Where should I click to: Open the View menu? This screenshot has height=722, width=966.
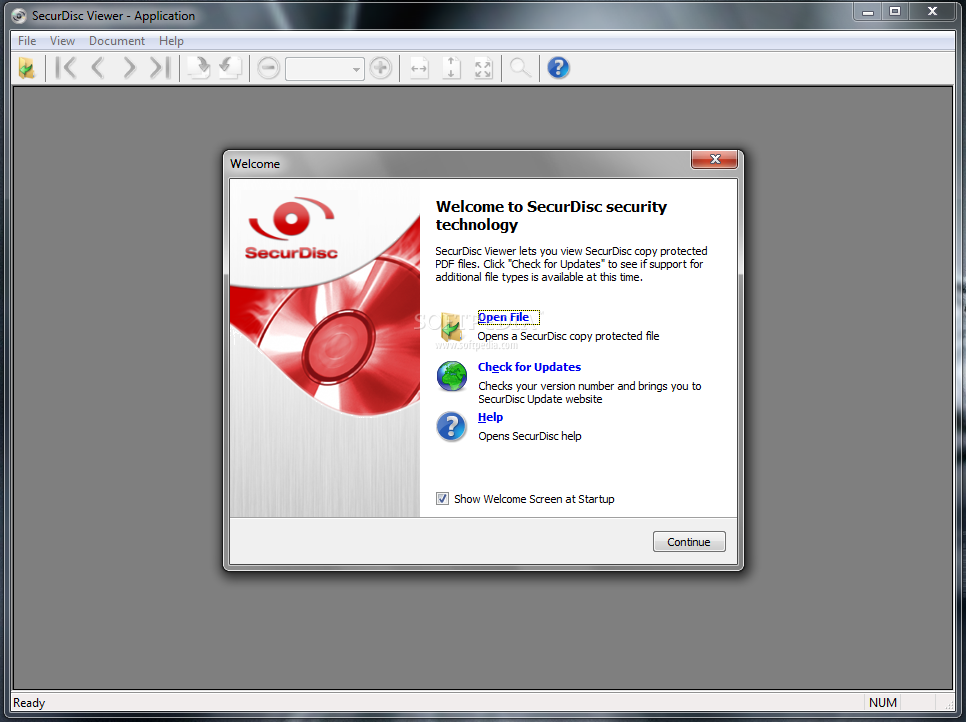point(62,41)
